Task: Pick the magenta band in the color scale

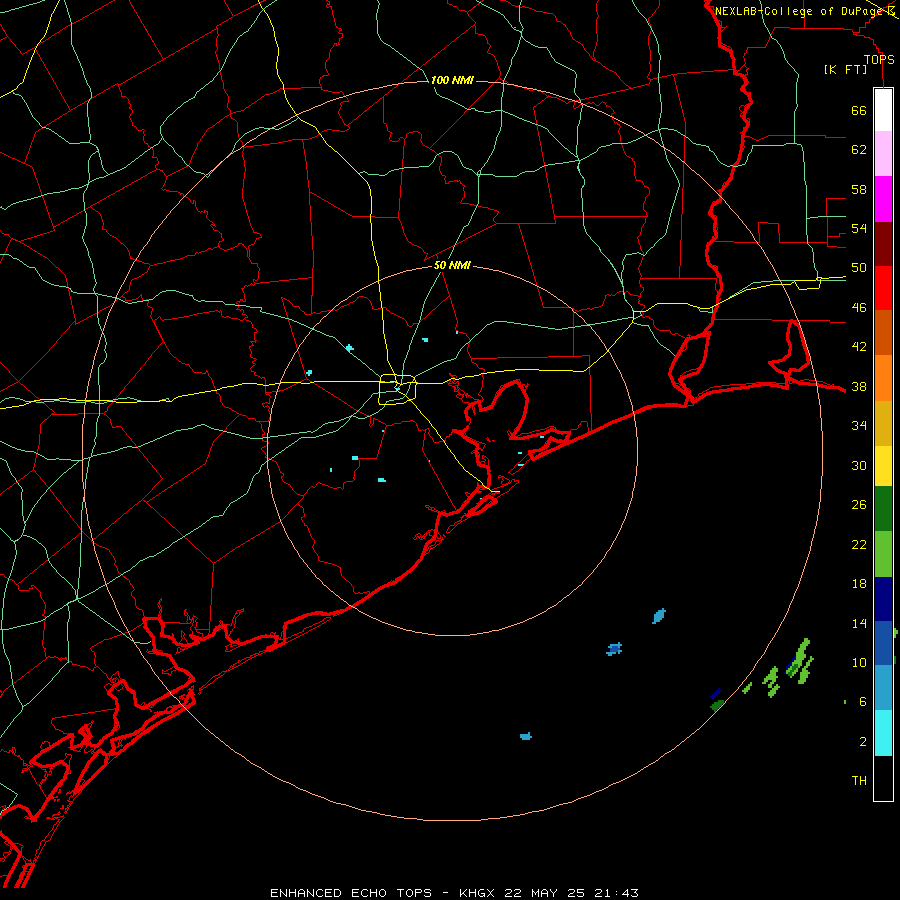Action: (883, 199)
